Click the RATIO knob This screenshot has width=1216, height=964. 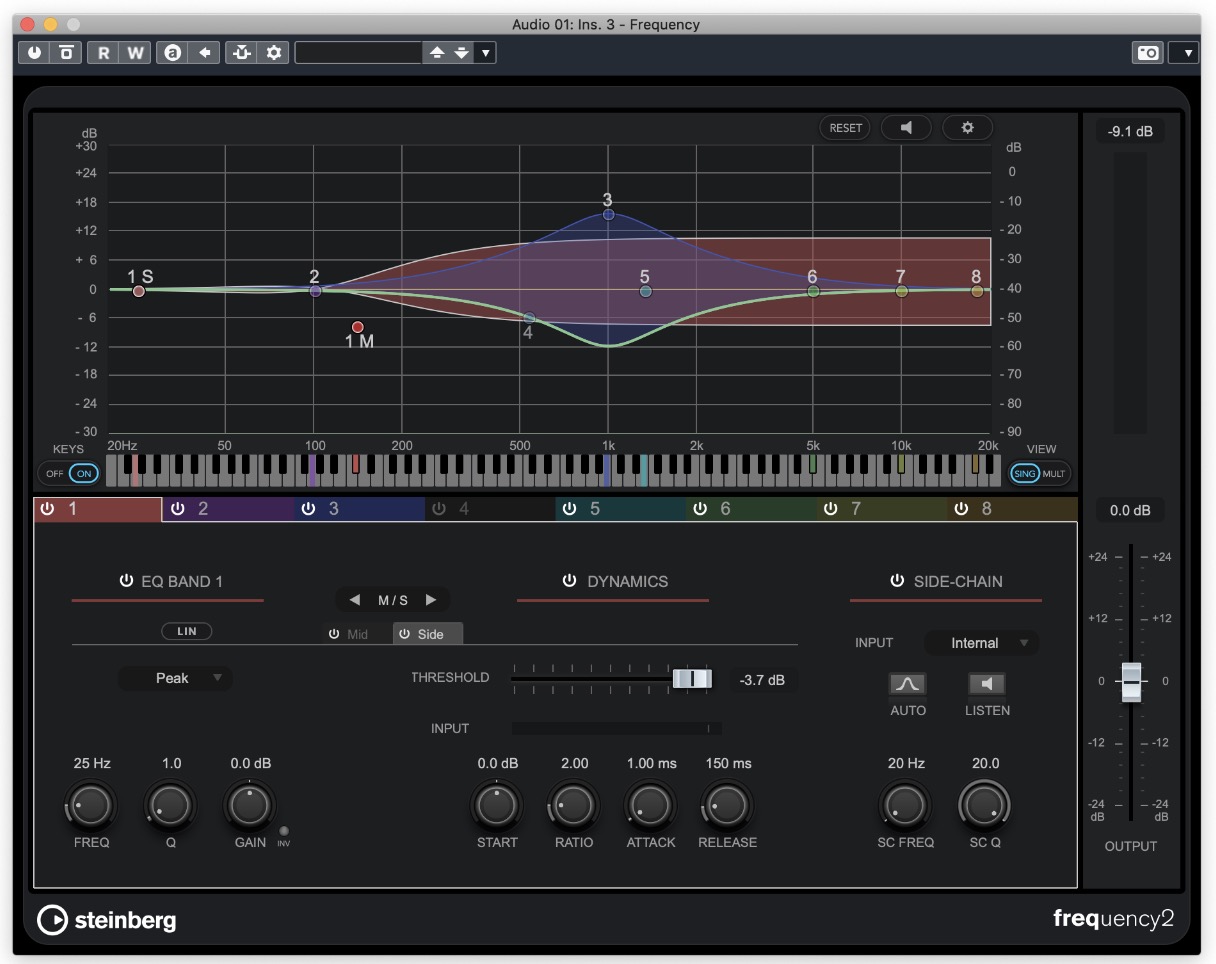(x=574, y=805)
